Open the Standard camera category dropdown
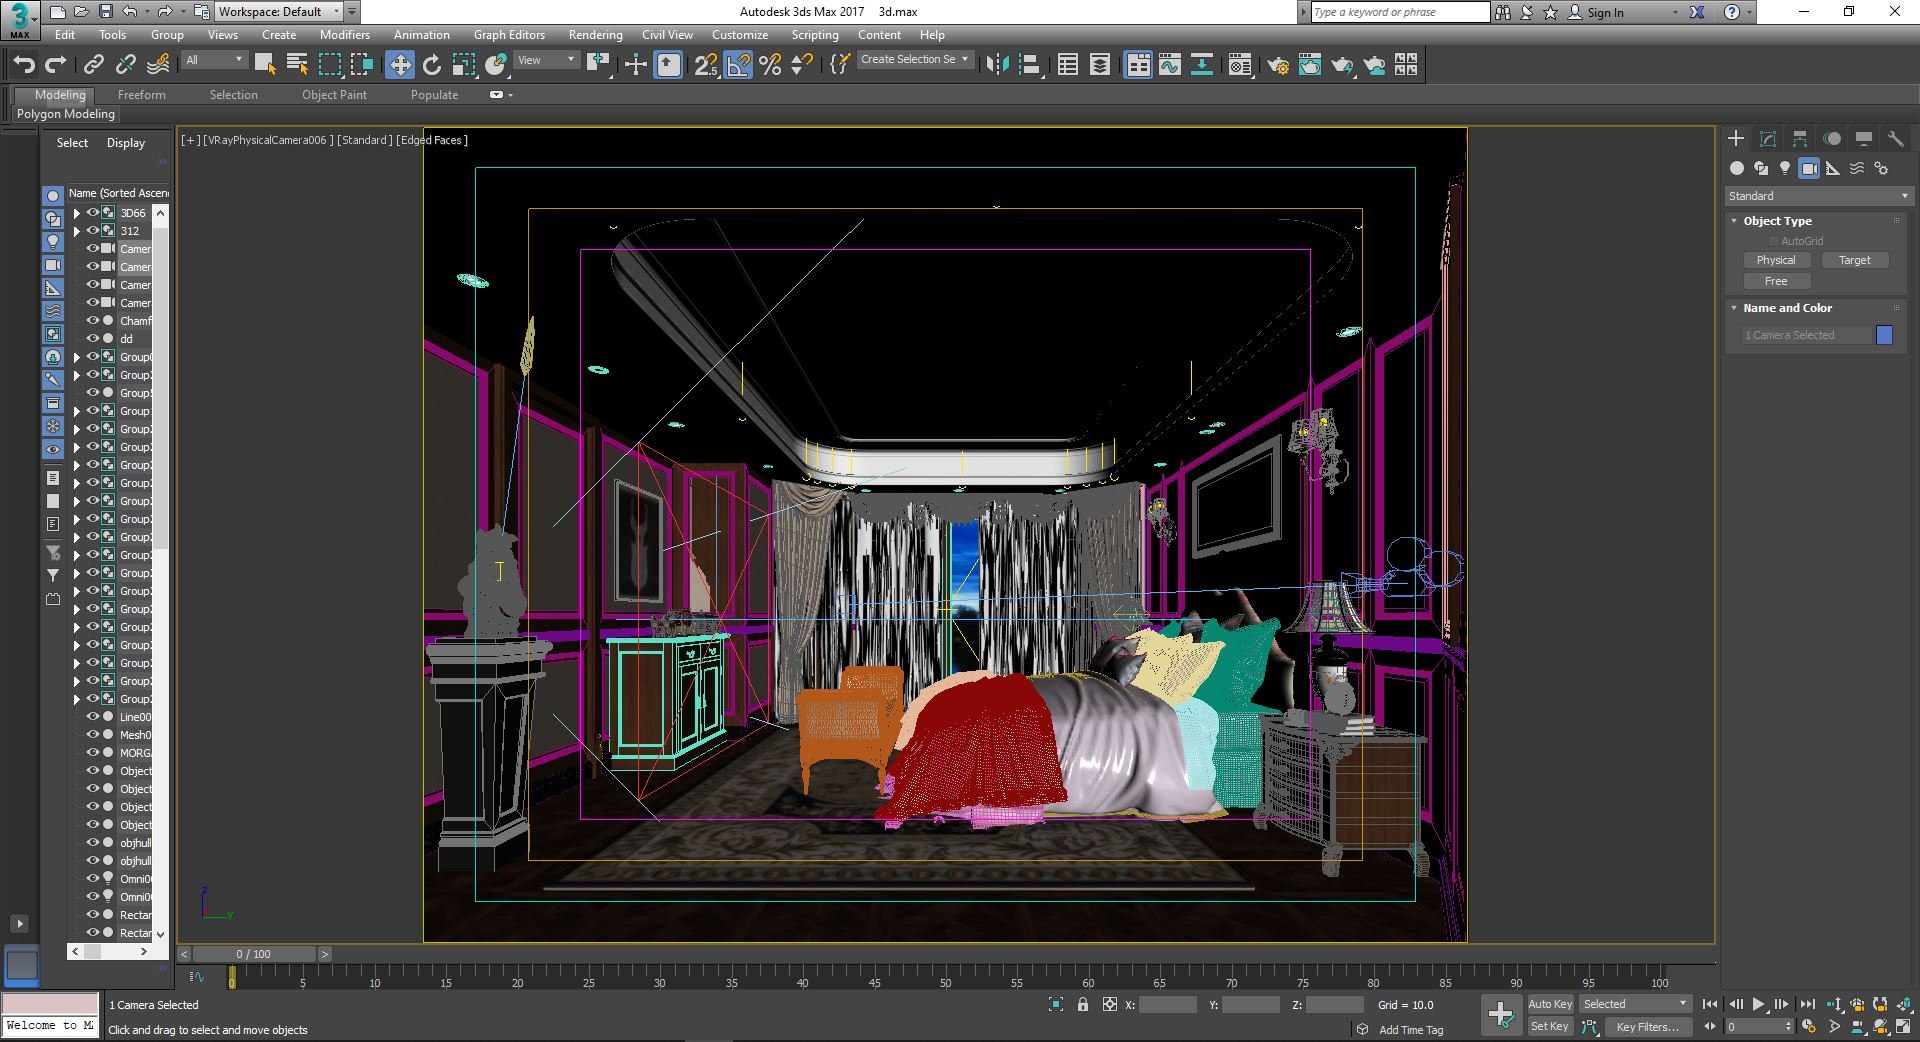 click(1818, 196)
